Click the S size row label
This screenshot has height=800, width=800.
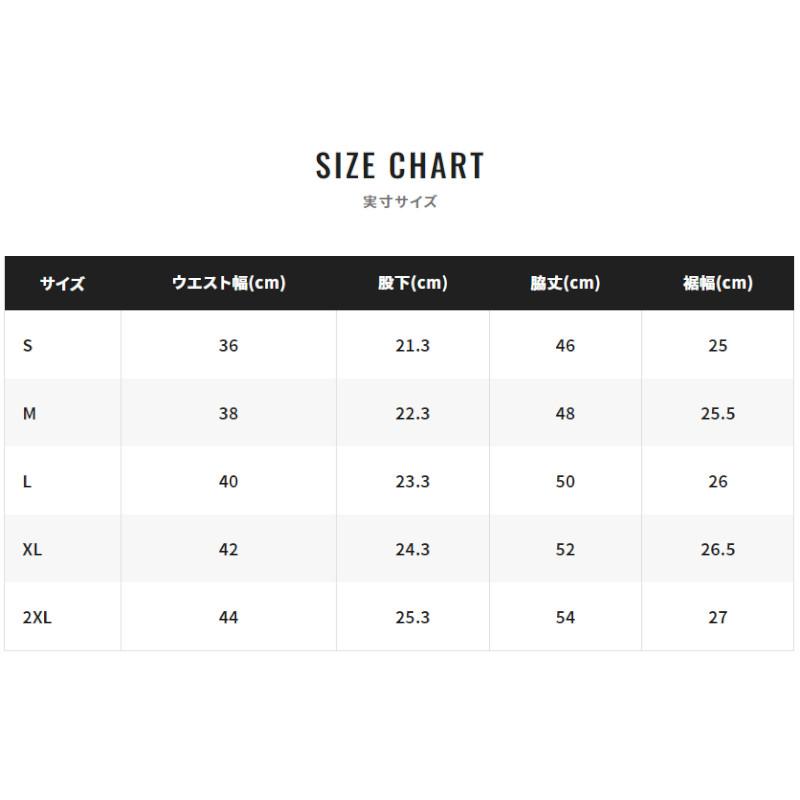(28, 345)
